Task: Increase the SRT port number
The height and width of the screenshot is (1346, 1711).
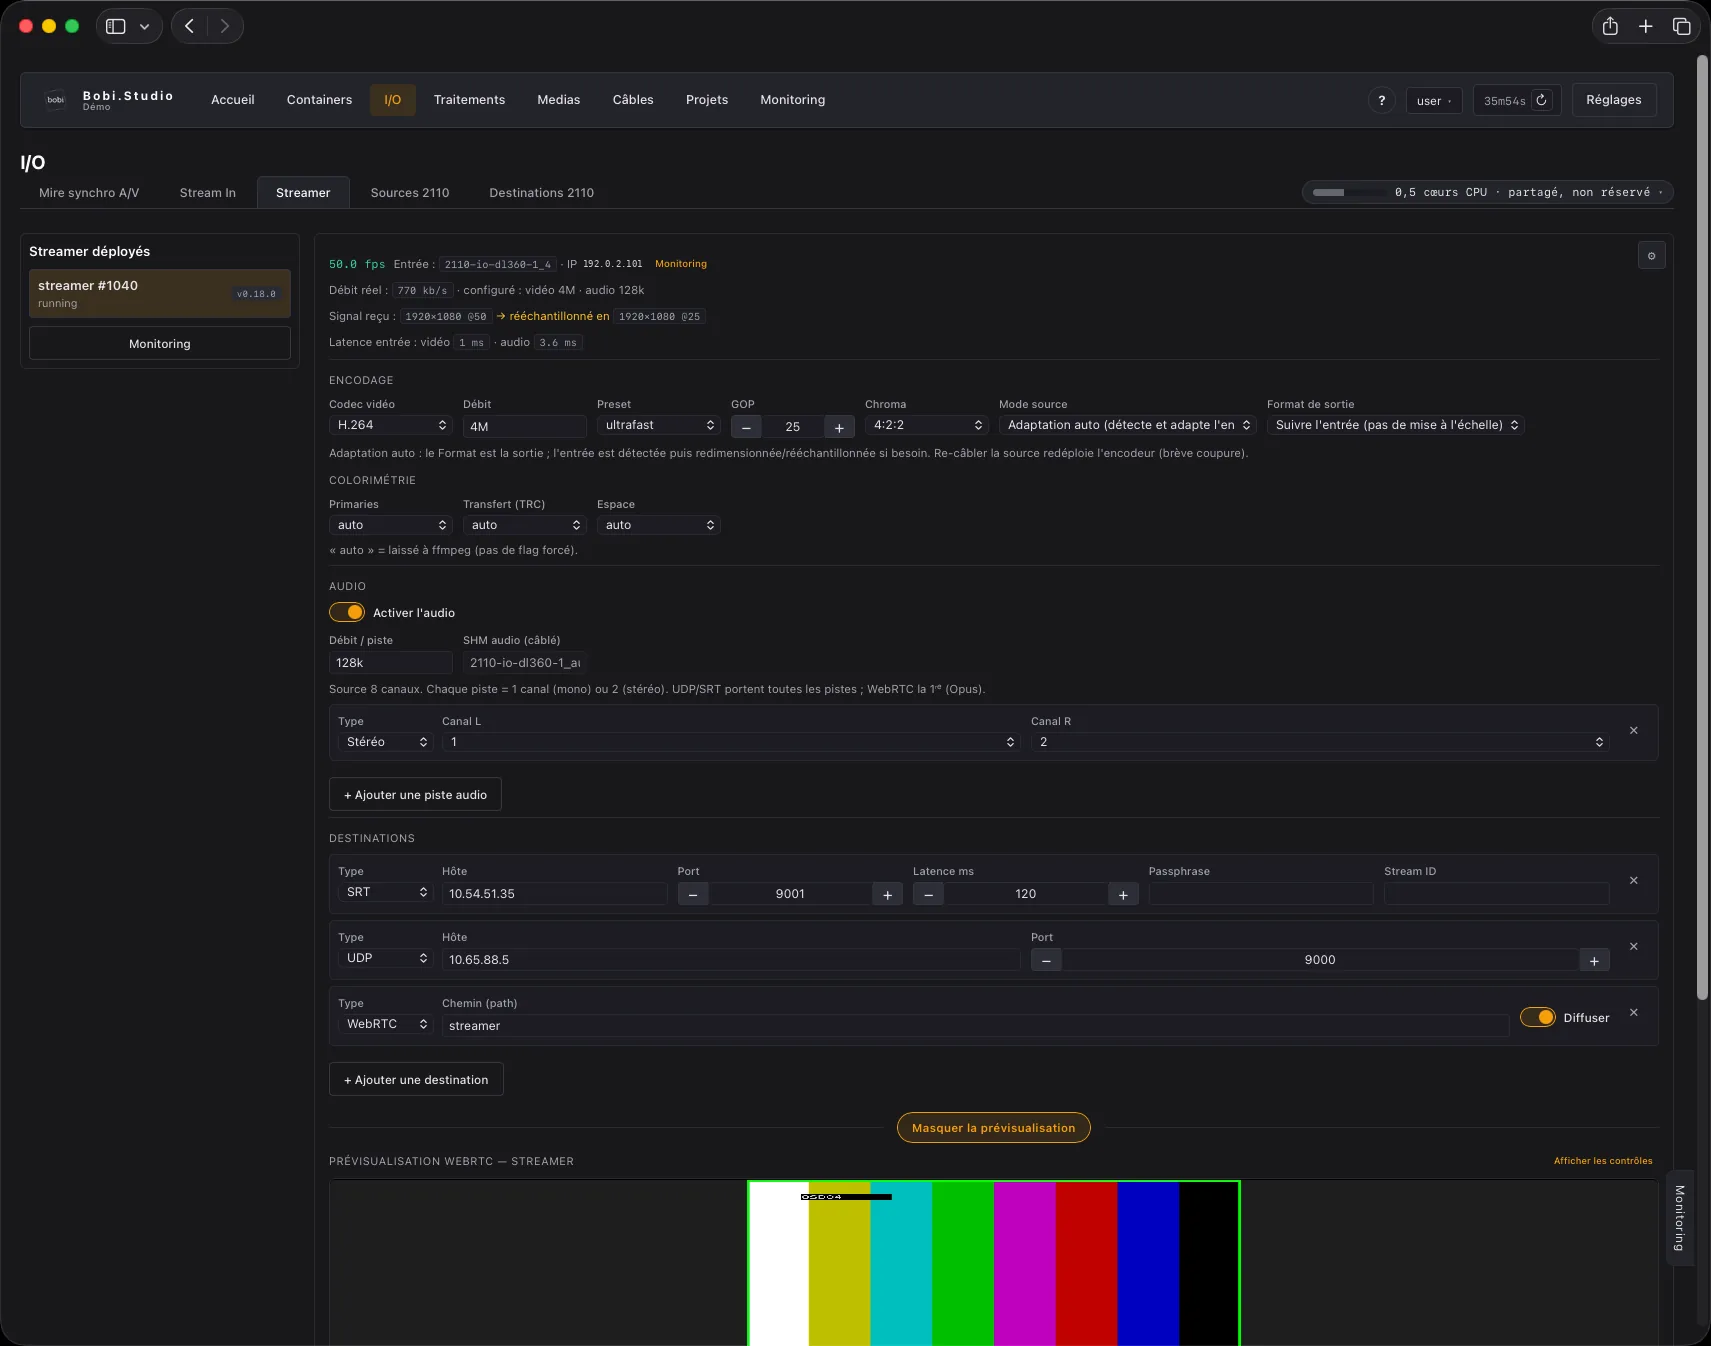Action: click(887, 894)
